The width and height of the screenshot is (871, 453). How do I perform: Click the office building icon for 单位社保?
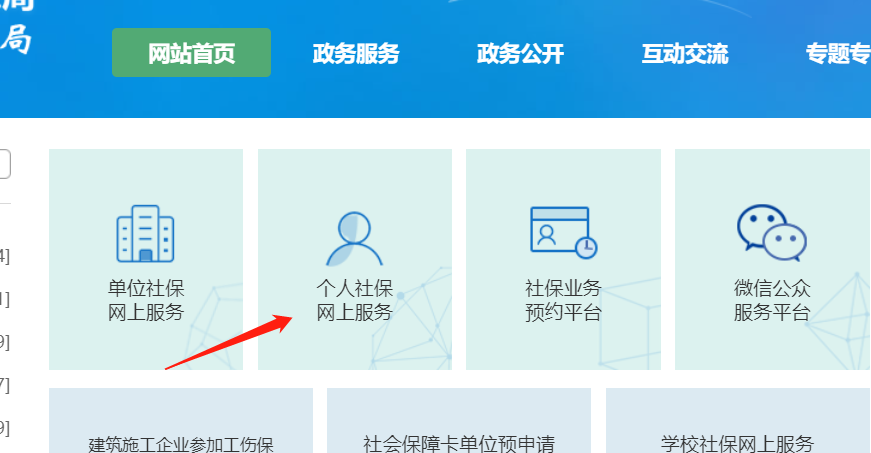click(146, 234)
